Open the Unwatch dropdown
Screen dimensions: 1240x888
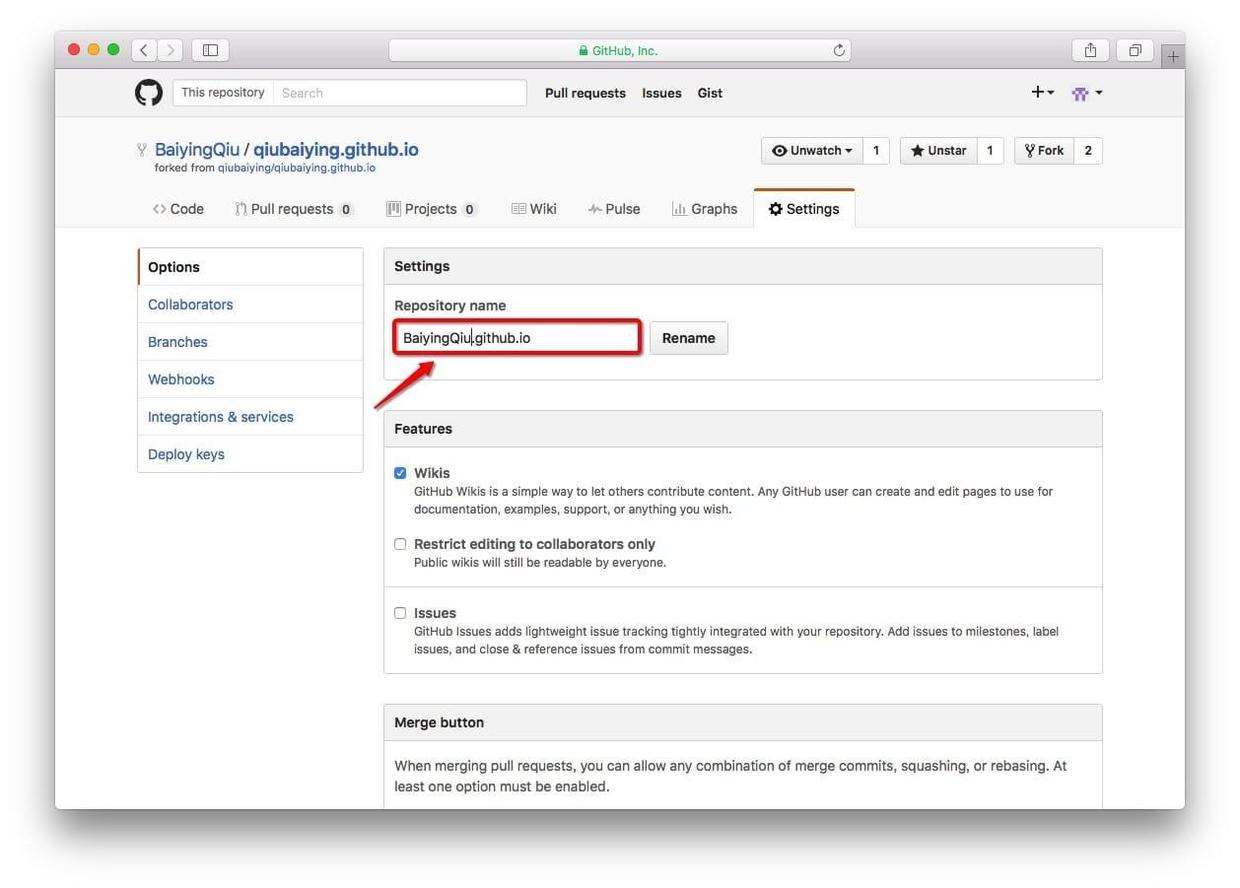click(811, 151)
